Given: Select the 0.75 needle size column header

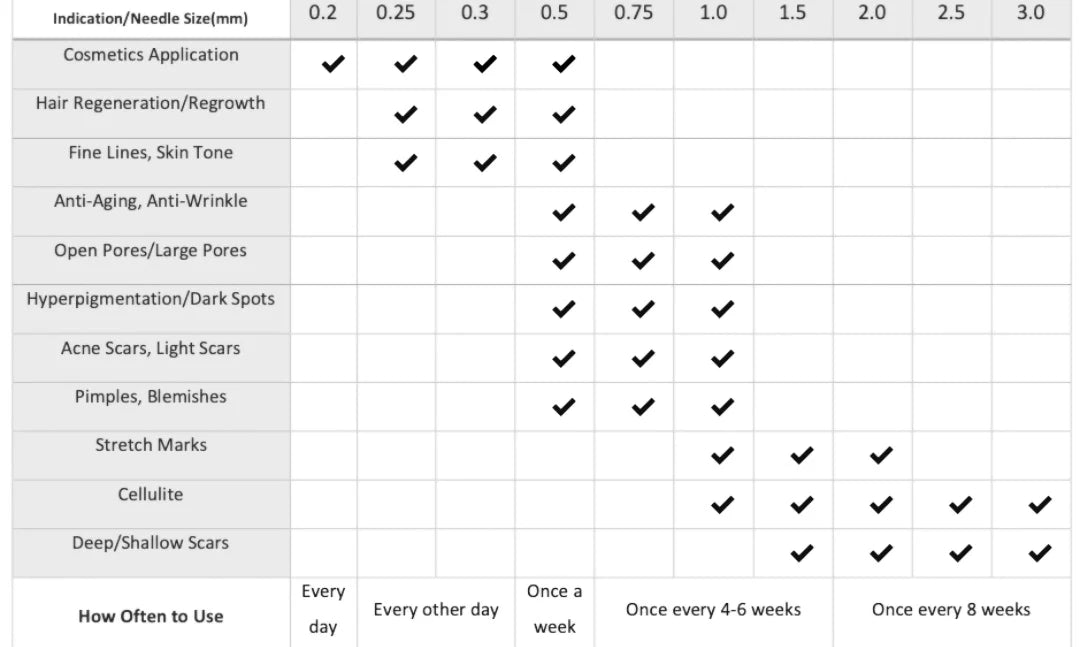Looking at the screenshot, I should (634, 13).
